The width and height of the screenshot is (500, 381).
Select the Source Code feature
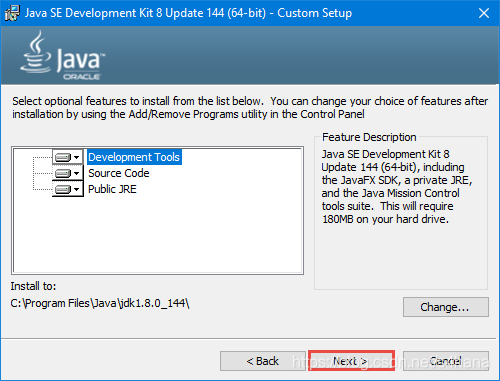(x=119, y=173)
